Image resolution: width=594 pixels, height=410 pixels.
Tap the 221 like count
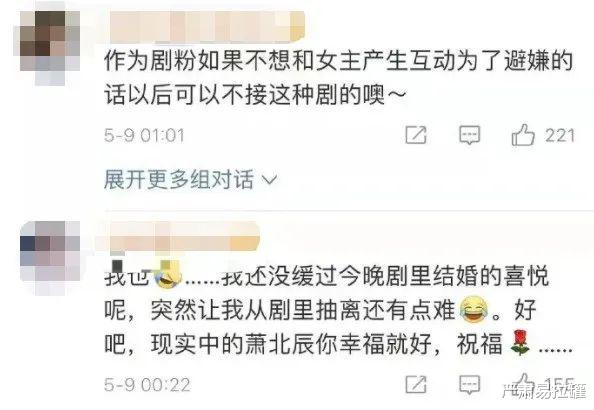(x=560, y=135)
